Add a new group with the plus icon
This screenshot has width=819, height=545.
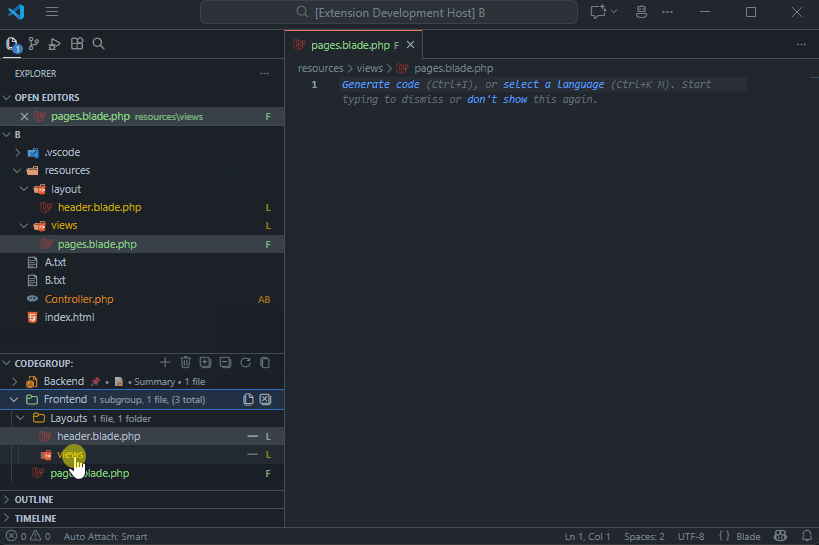point(165,362)
